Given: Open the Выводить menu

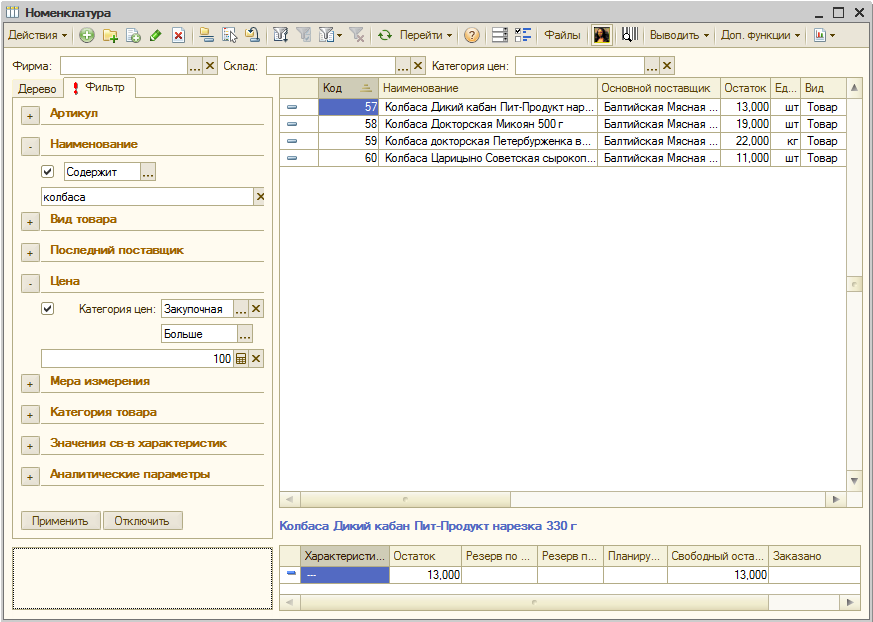Looking at the screenshot, I should tap(679, 35).
